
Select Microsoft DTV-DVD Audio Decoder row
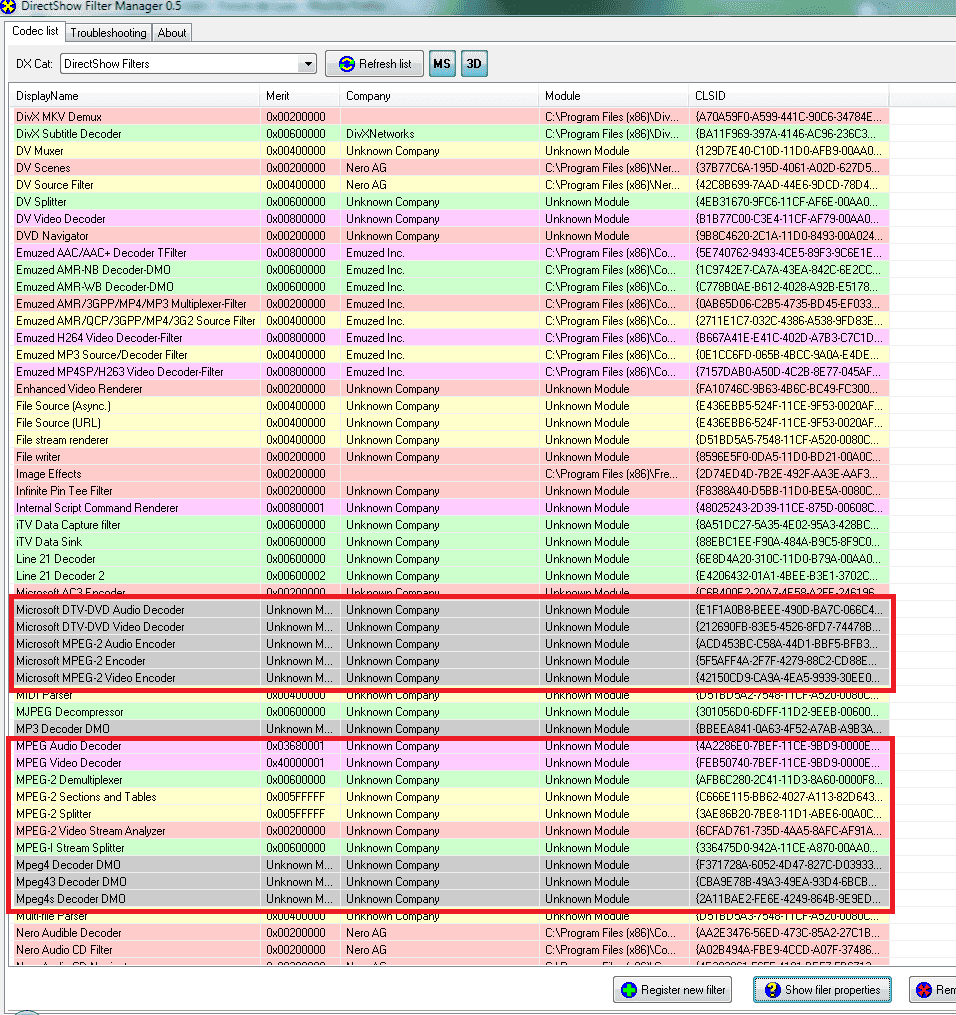[451, 610]
